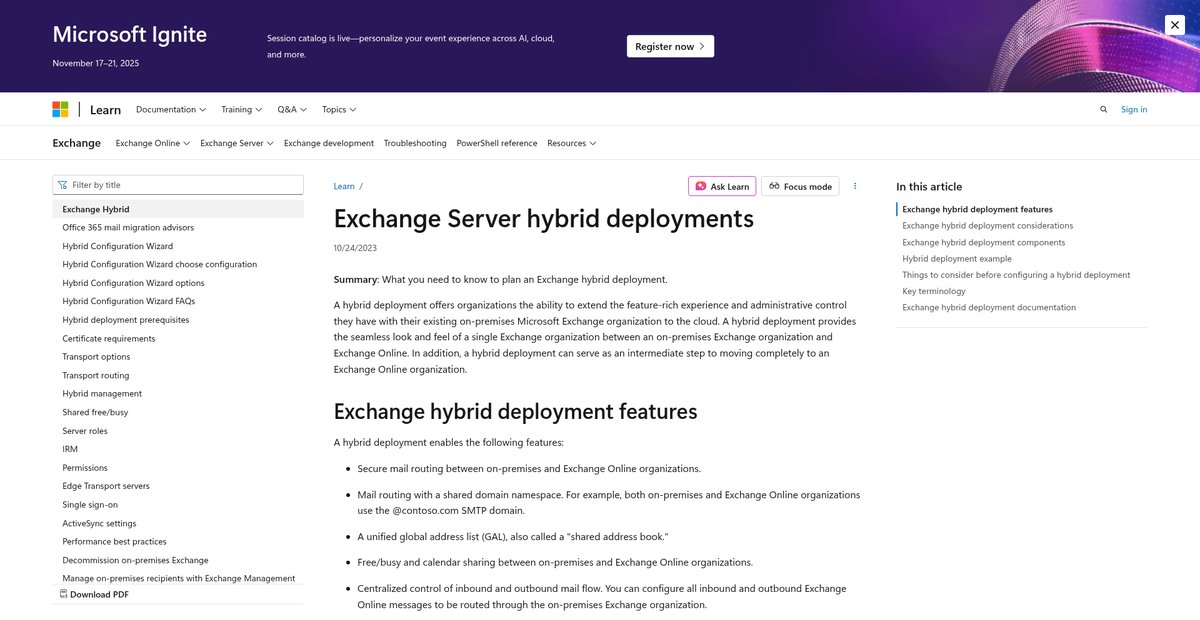
Task: Open Transport routing article
Action: pyautogui.click(x=95, y=375)
